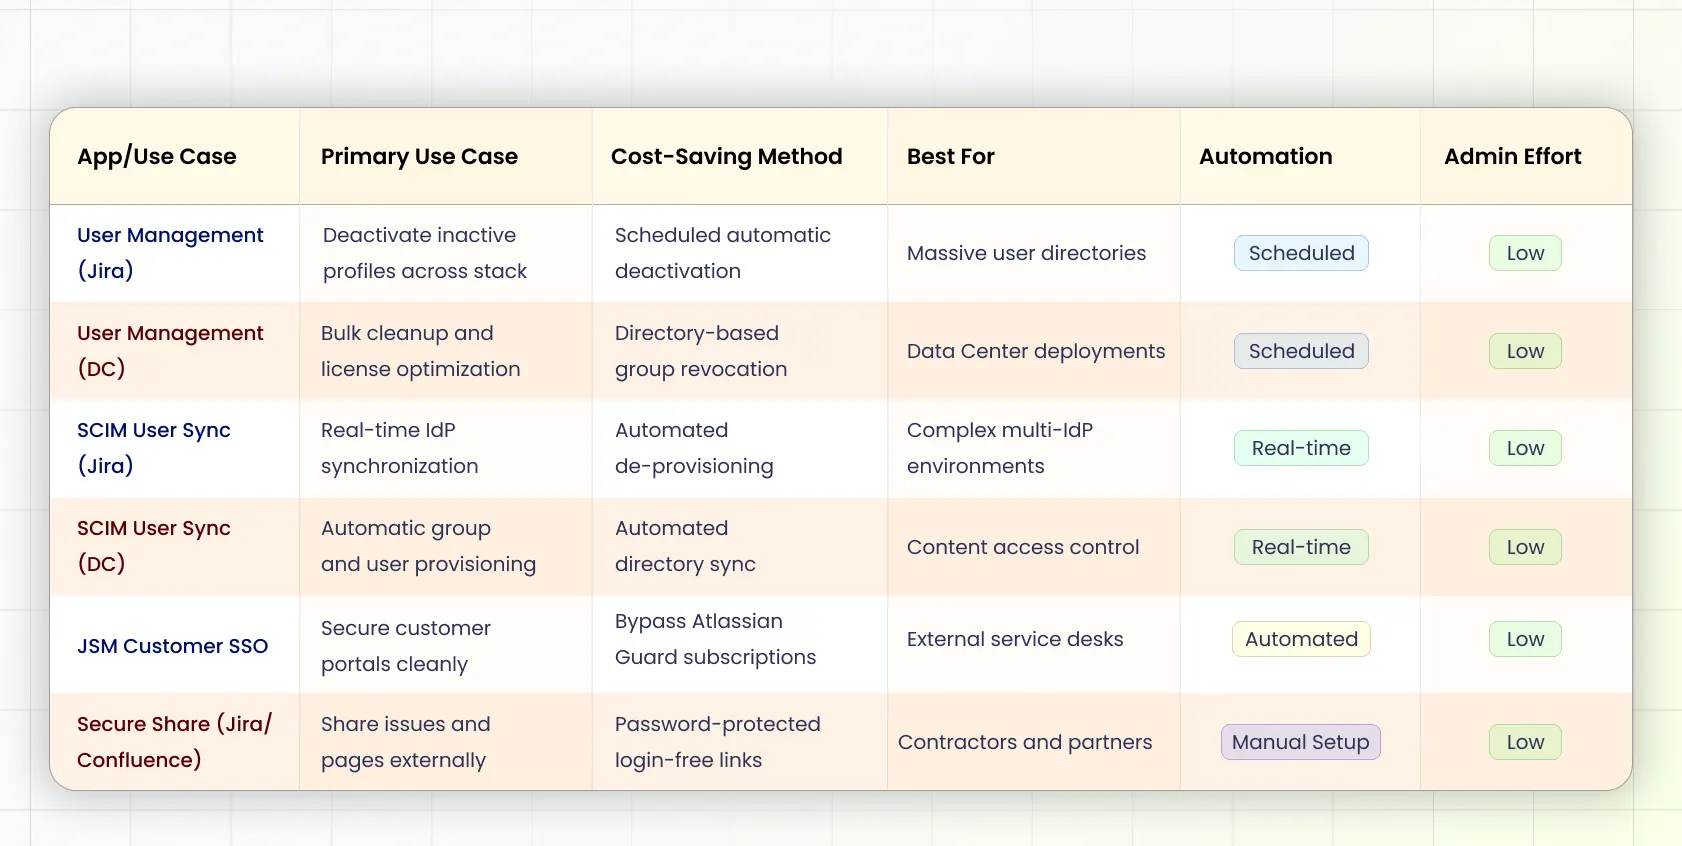Select 'Deactivate inactive profiles across stack' cell
The height and width of the screenshot is (846, 1682).
pos(446,253)
